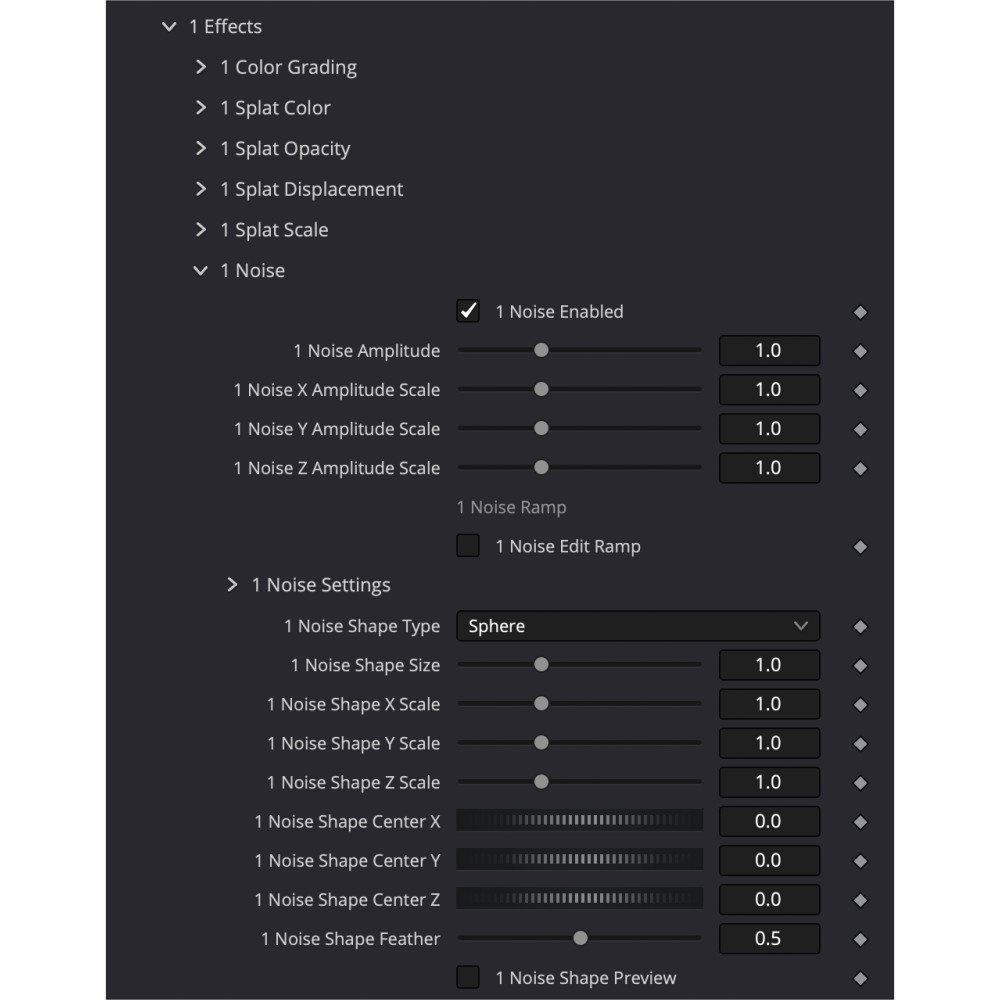The height and width of the screenshot is (1000, 1000).
Task: Toggle keyframe diamond for Noise Shape Center Z
Action: 860,901
